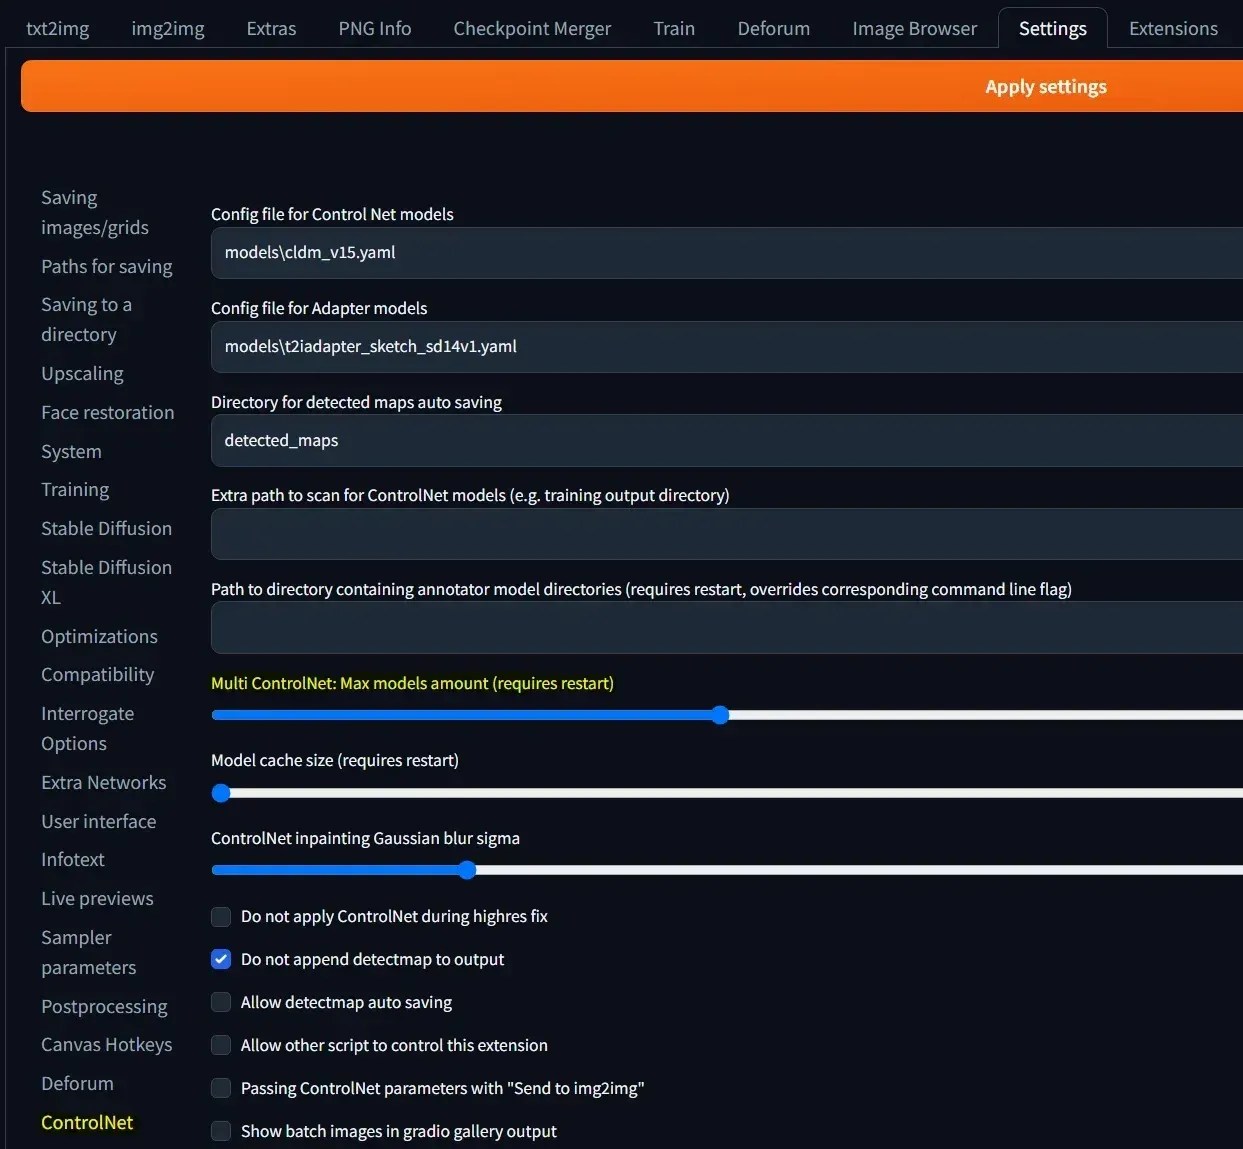The image size is (1243, 1149).
Task: Edit Config file for Control Net models field
Action: (727, 253)
